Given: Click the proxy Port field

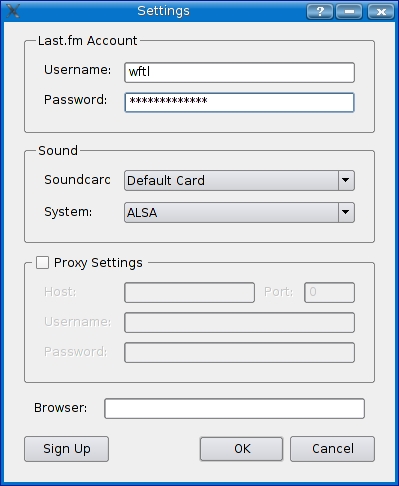Looking at the screenshot, I should 329,292.
